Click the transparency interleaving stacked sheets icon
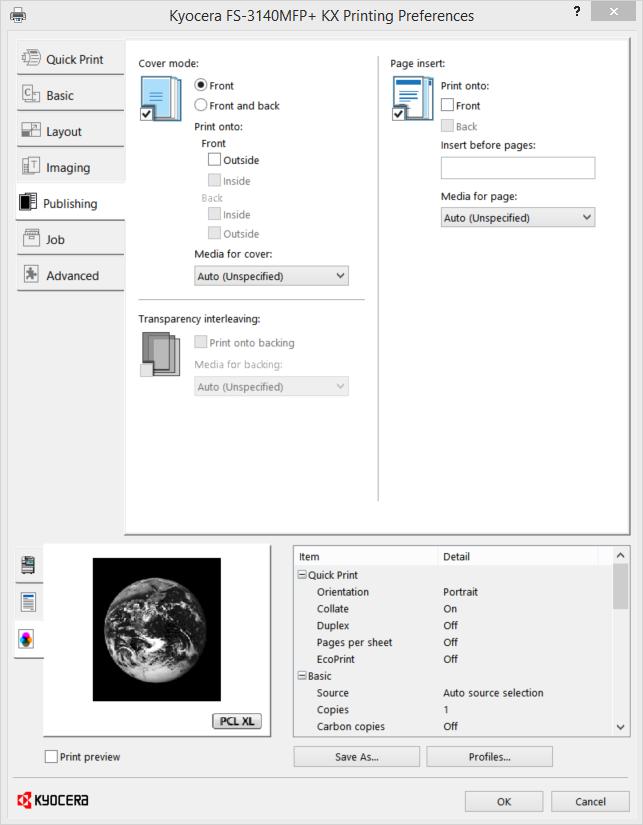The height and width of the screenshot is (825, 643). [x=160, y=355]
